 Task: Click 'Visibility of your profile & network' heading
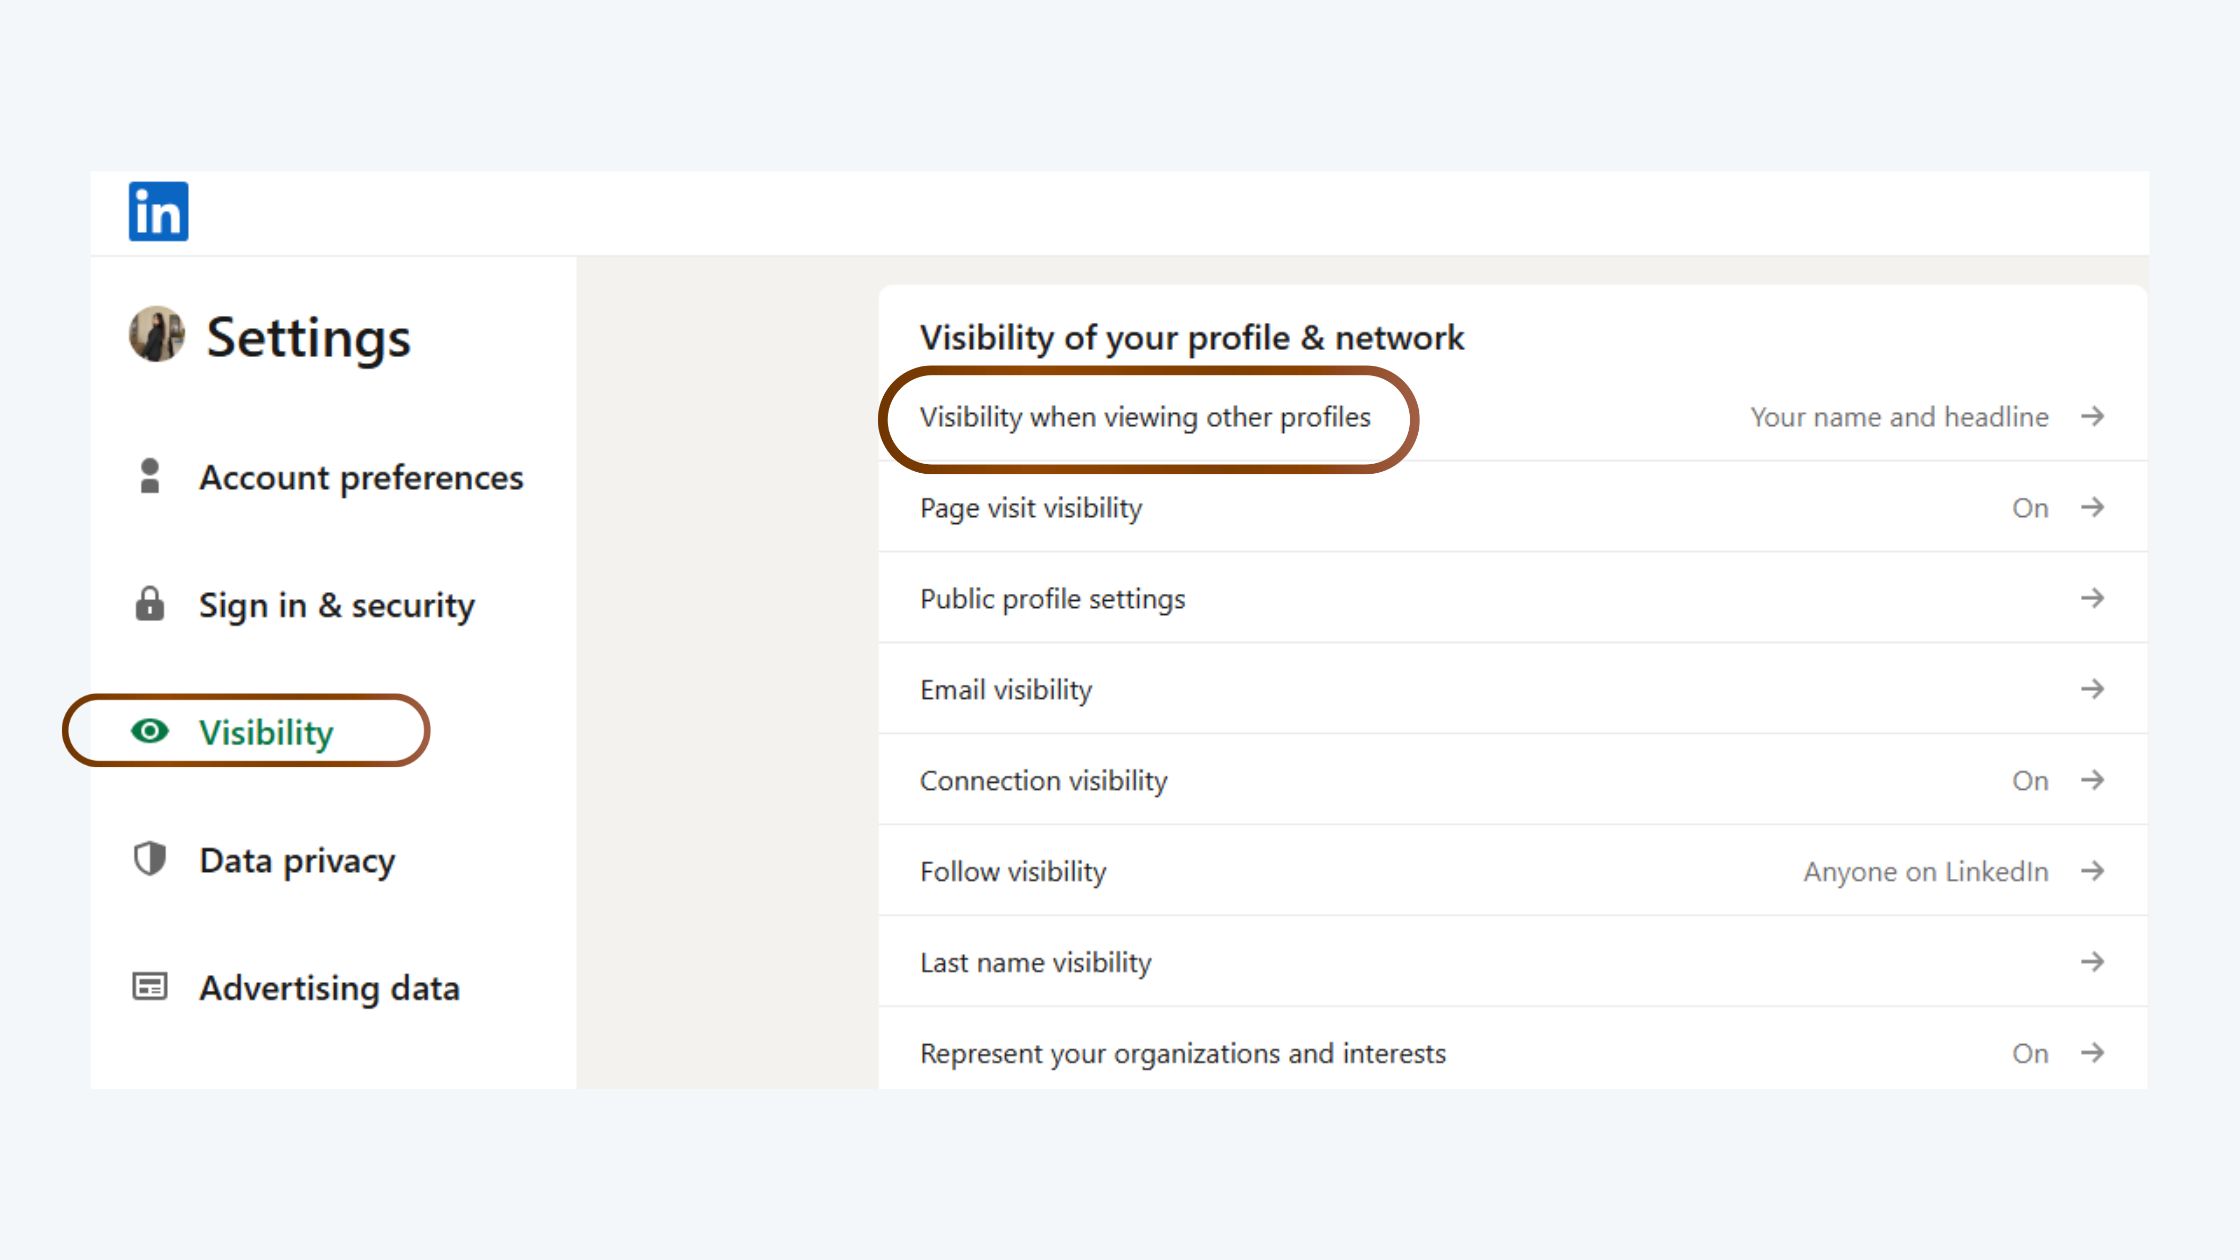tap(1192, 338)
